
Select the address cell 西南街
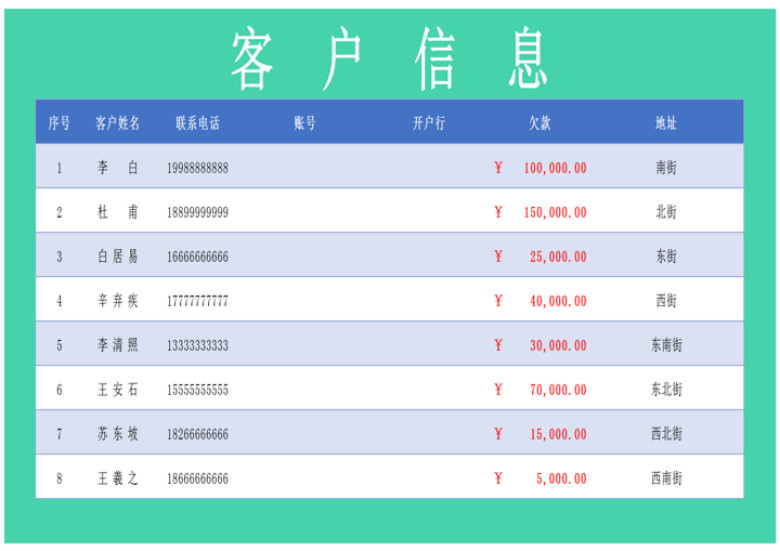(667, 478)
